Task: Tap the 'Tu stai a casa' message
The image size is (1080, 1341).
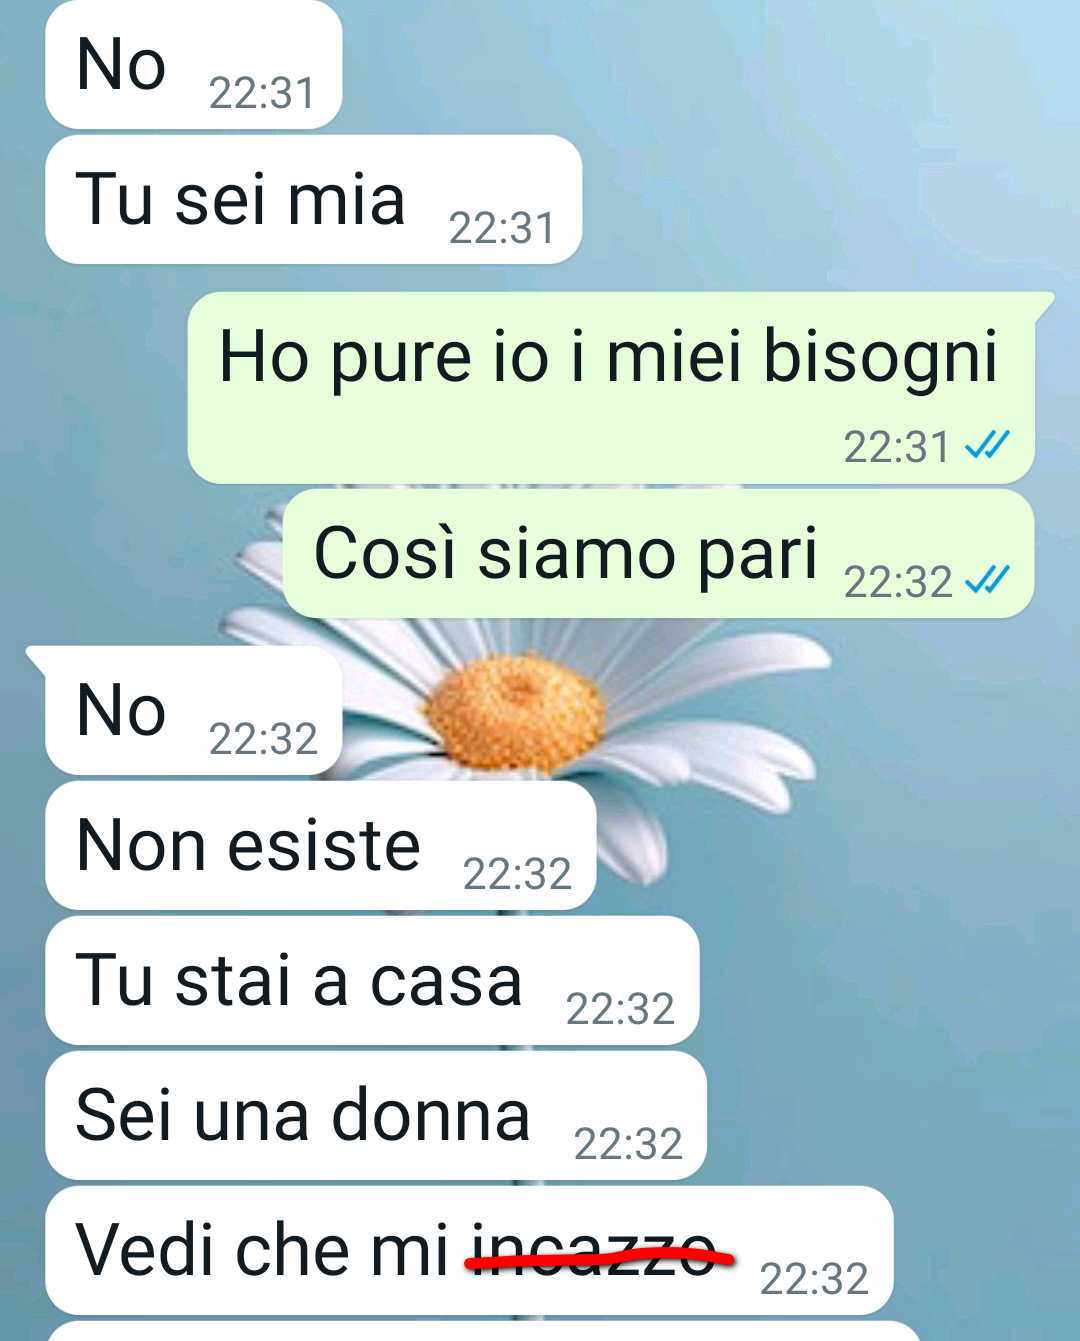Action: pos(372,981)
